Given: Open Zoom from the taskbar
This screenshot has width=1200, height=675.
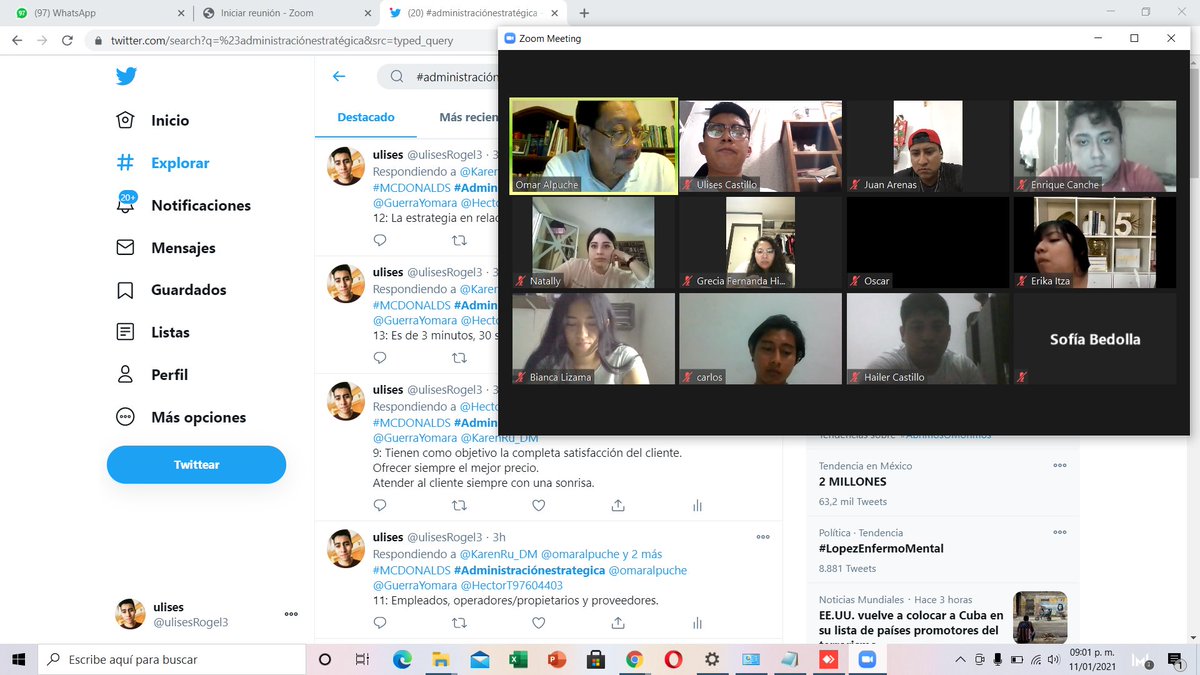Looking at the screenshot, I should click(x=866, y=660).
